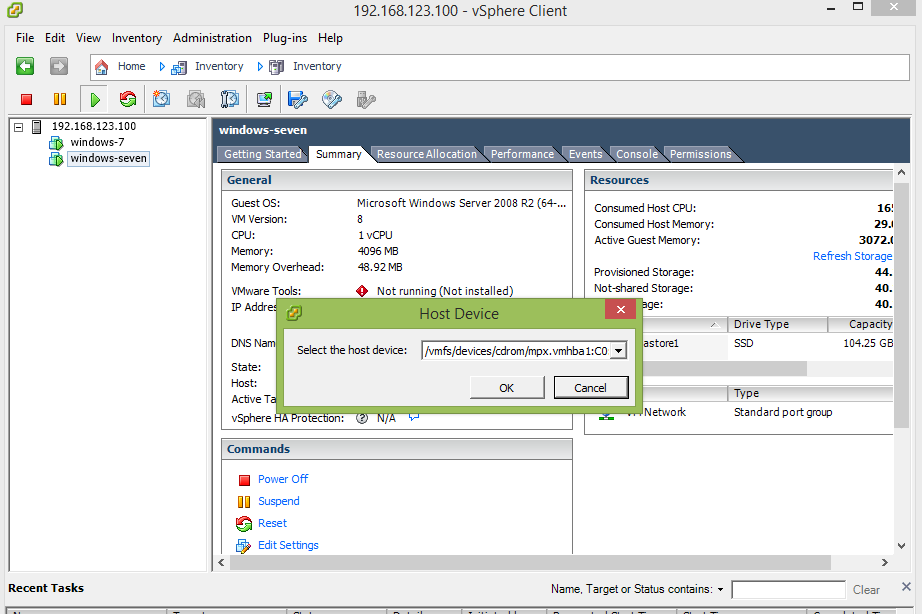Click the green back navigation arrow
922x614 pixels.
pyautogui.click(x=26, y=66)
